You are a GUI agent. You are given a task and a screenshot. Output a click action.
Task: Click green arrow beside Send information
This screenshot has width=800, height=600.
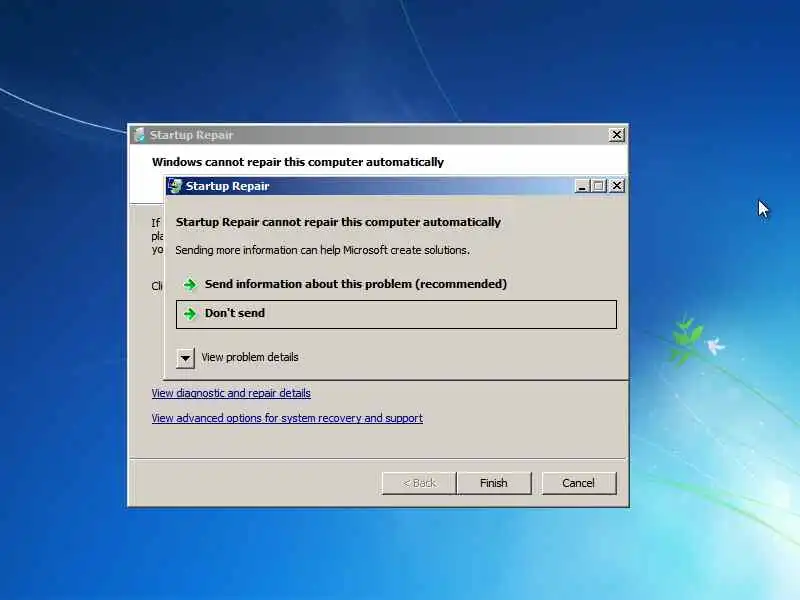[190, 285]
